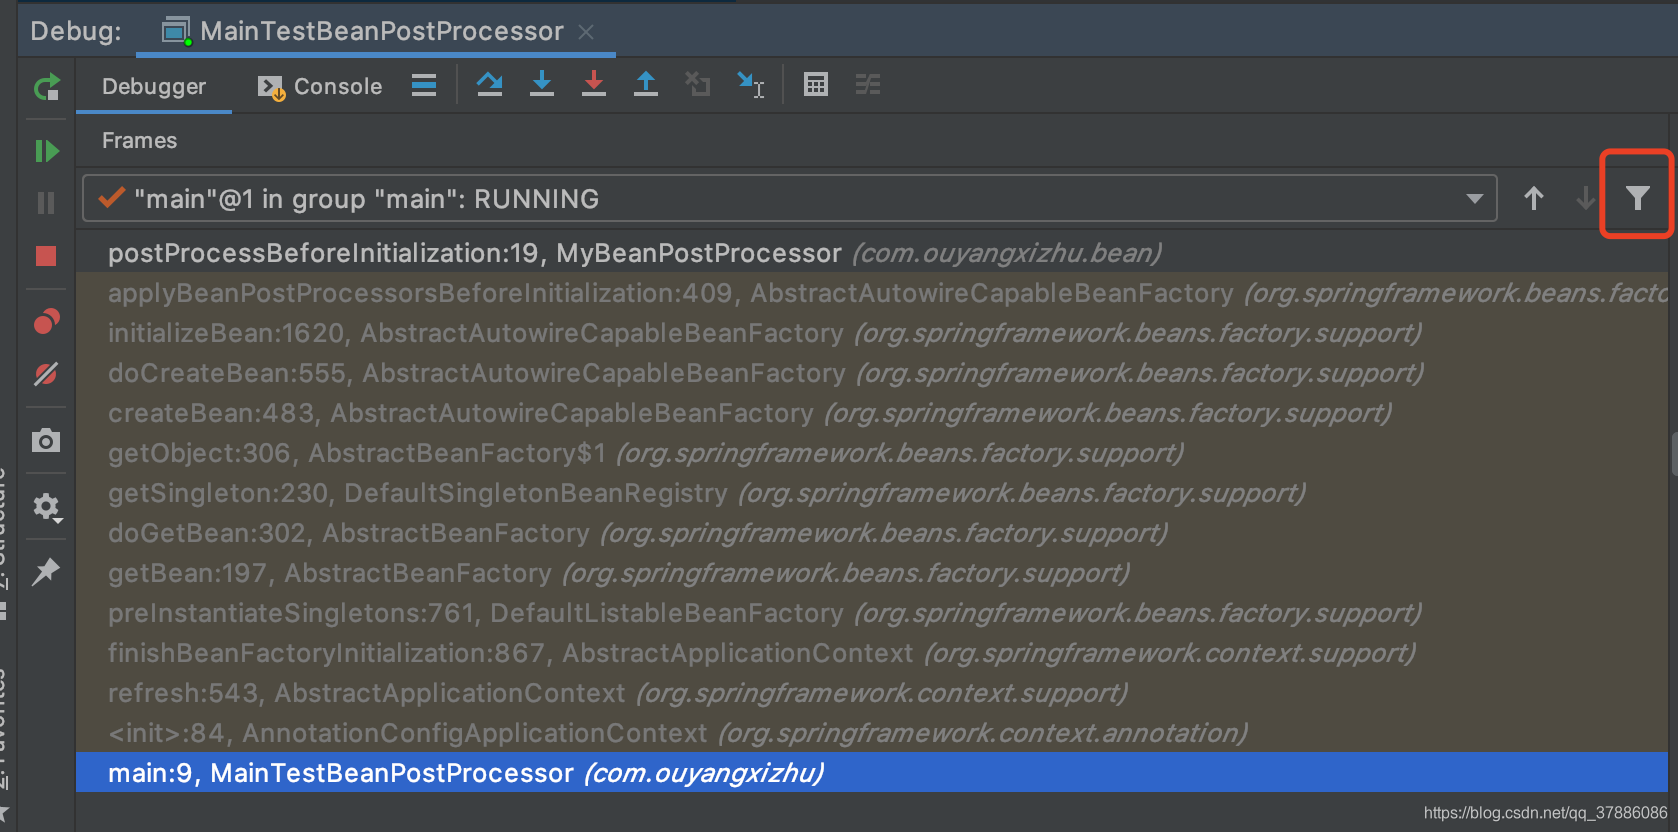Select the previous frame up arrow
The image size is (1678, 832).
pos(1534,198)
